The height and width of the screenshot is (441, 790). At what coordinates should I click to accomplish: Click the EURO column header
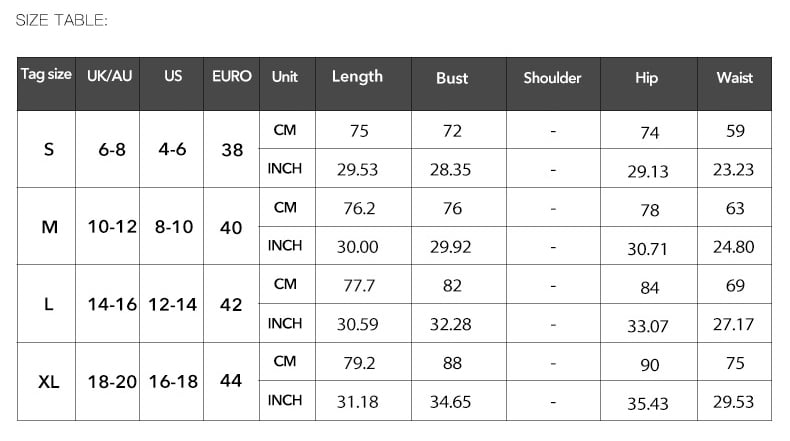click(x=232, y=76)
